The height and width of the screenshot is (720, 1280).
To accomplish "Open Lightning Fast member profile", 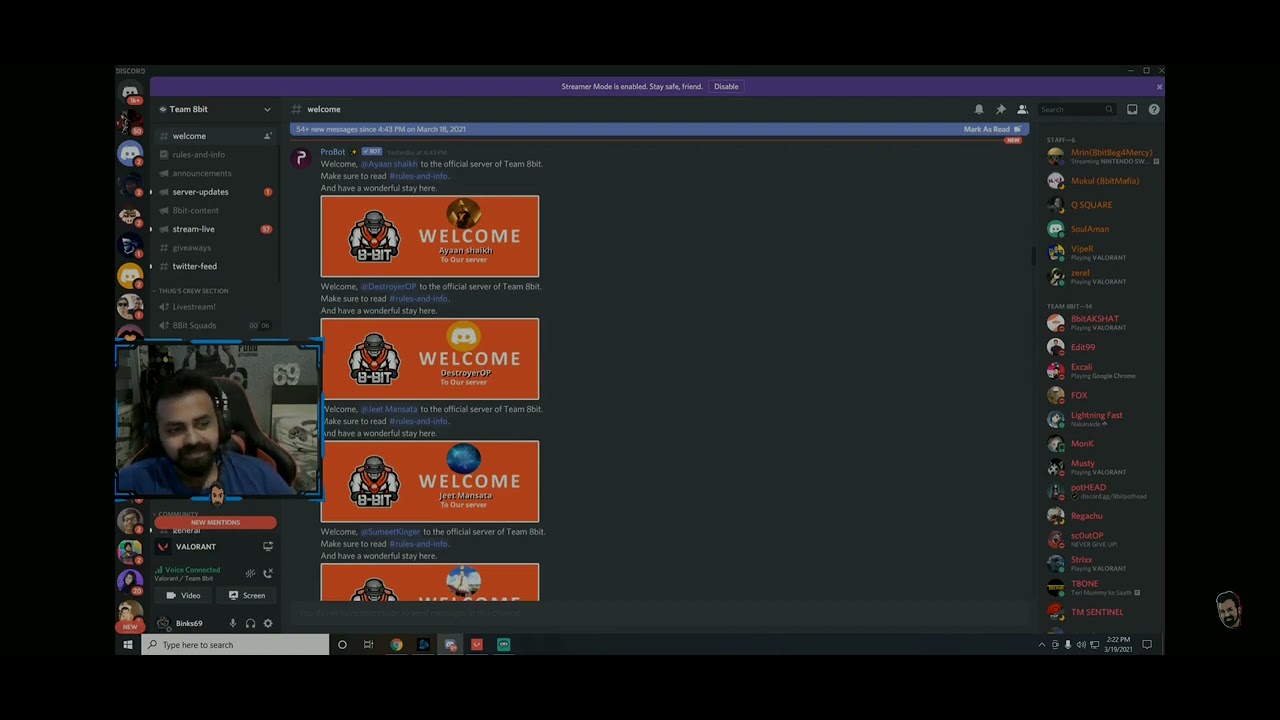I will click(x=1102, y=419).
